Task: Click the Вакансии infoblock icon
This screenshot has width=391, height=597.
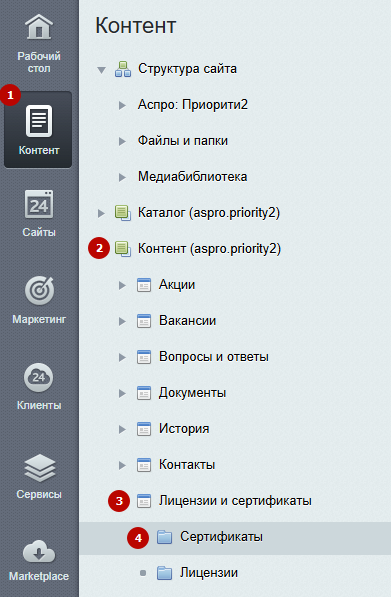Action: (144, 321)
